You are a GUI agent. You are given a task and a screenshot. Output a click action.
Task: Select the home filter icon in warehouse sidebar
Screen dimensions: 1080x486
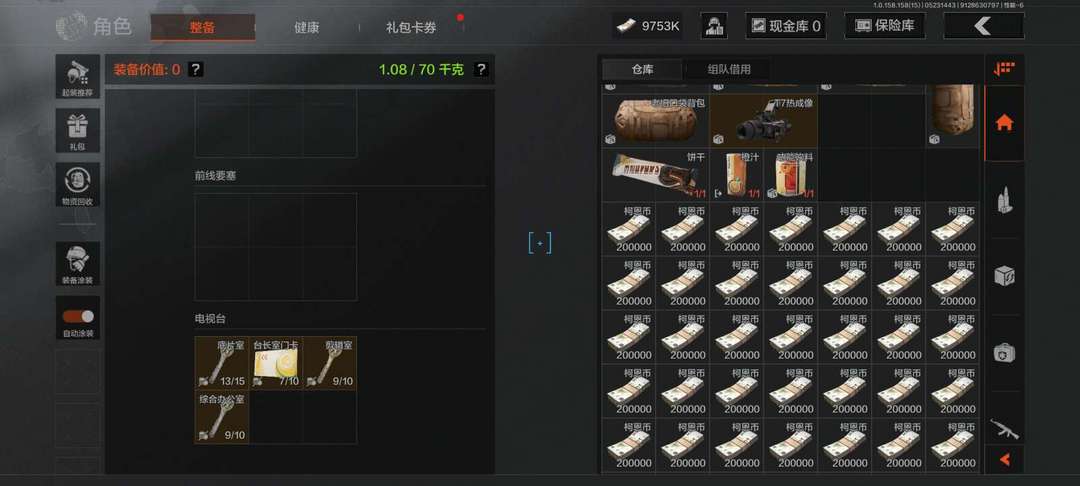1004,123
